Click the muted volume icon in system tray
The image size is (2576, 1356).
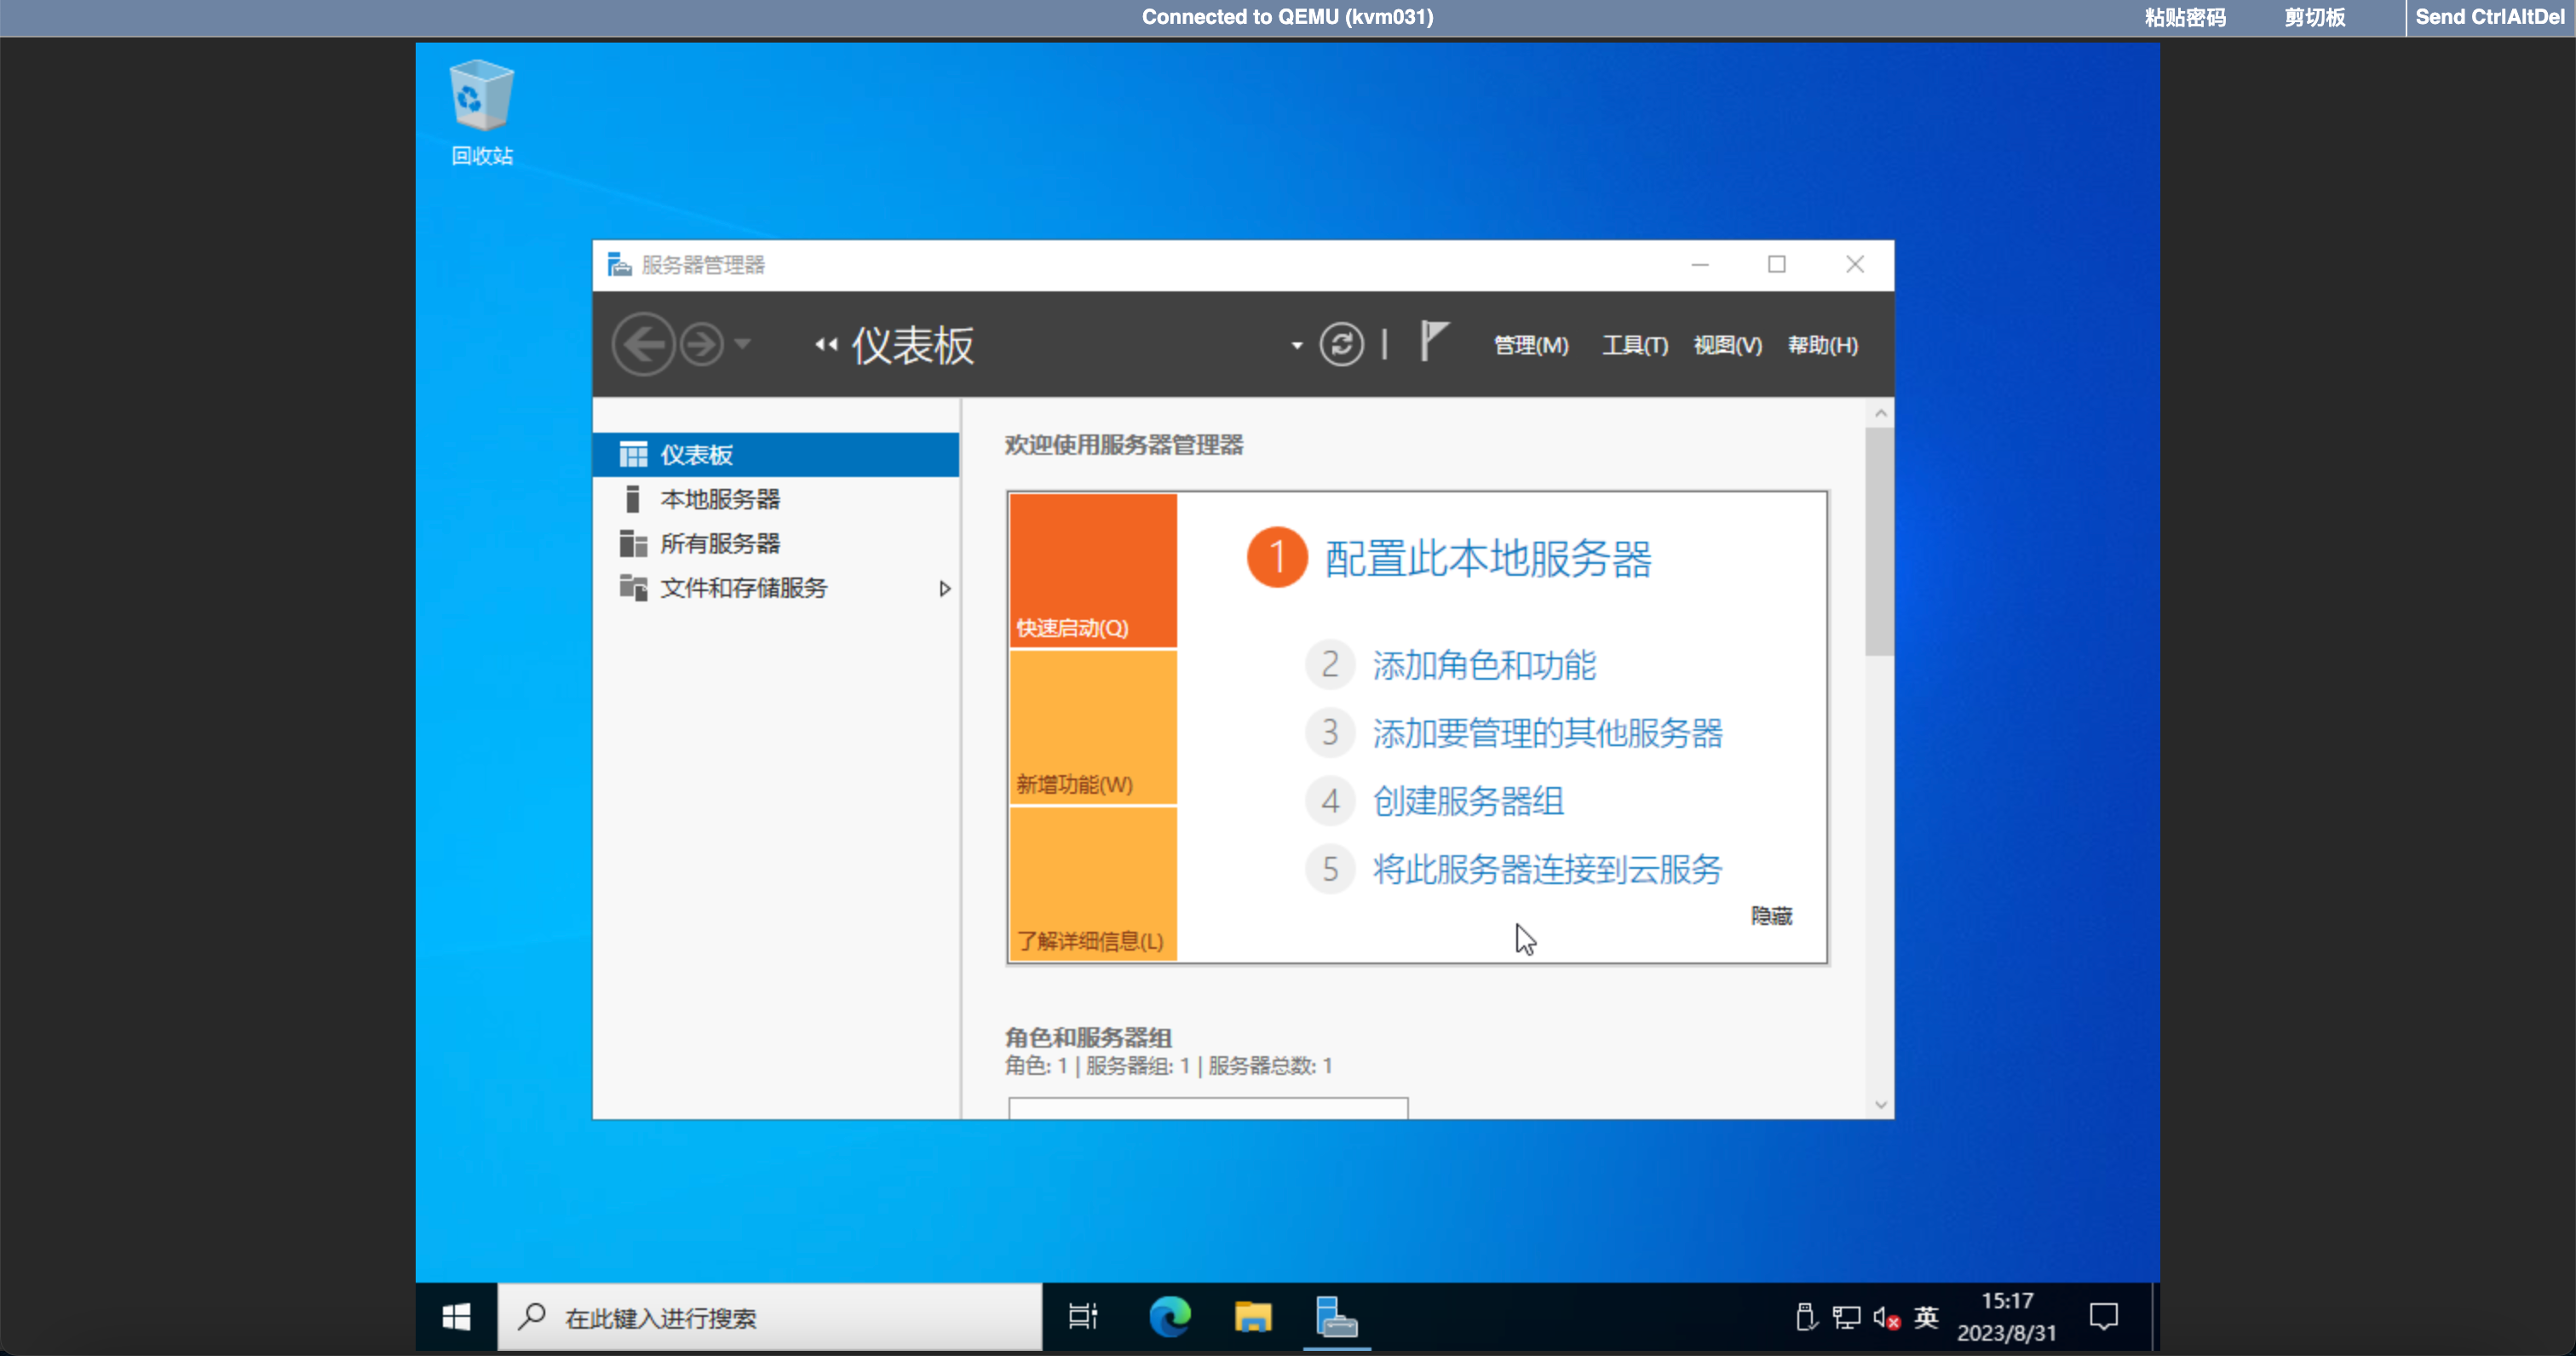[x=1883, y=1317]
